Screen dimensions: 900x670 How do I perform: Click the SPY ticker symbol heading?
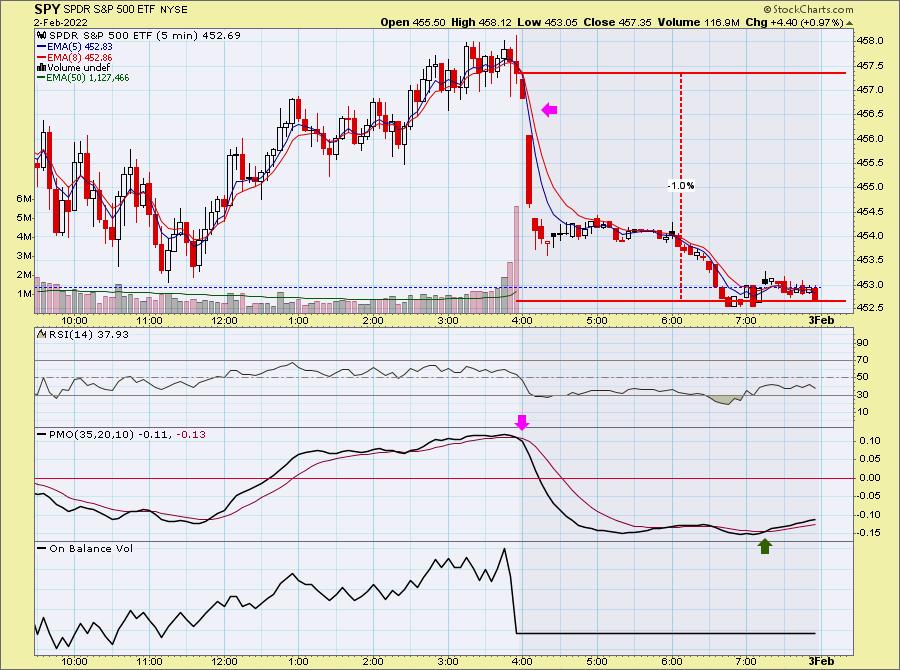[x=47, y=9]
